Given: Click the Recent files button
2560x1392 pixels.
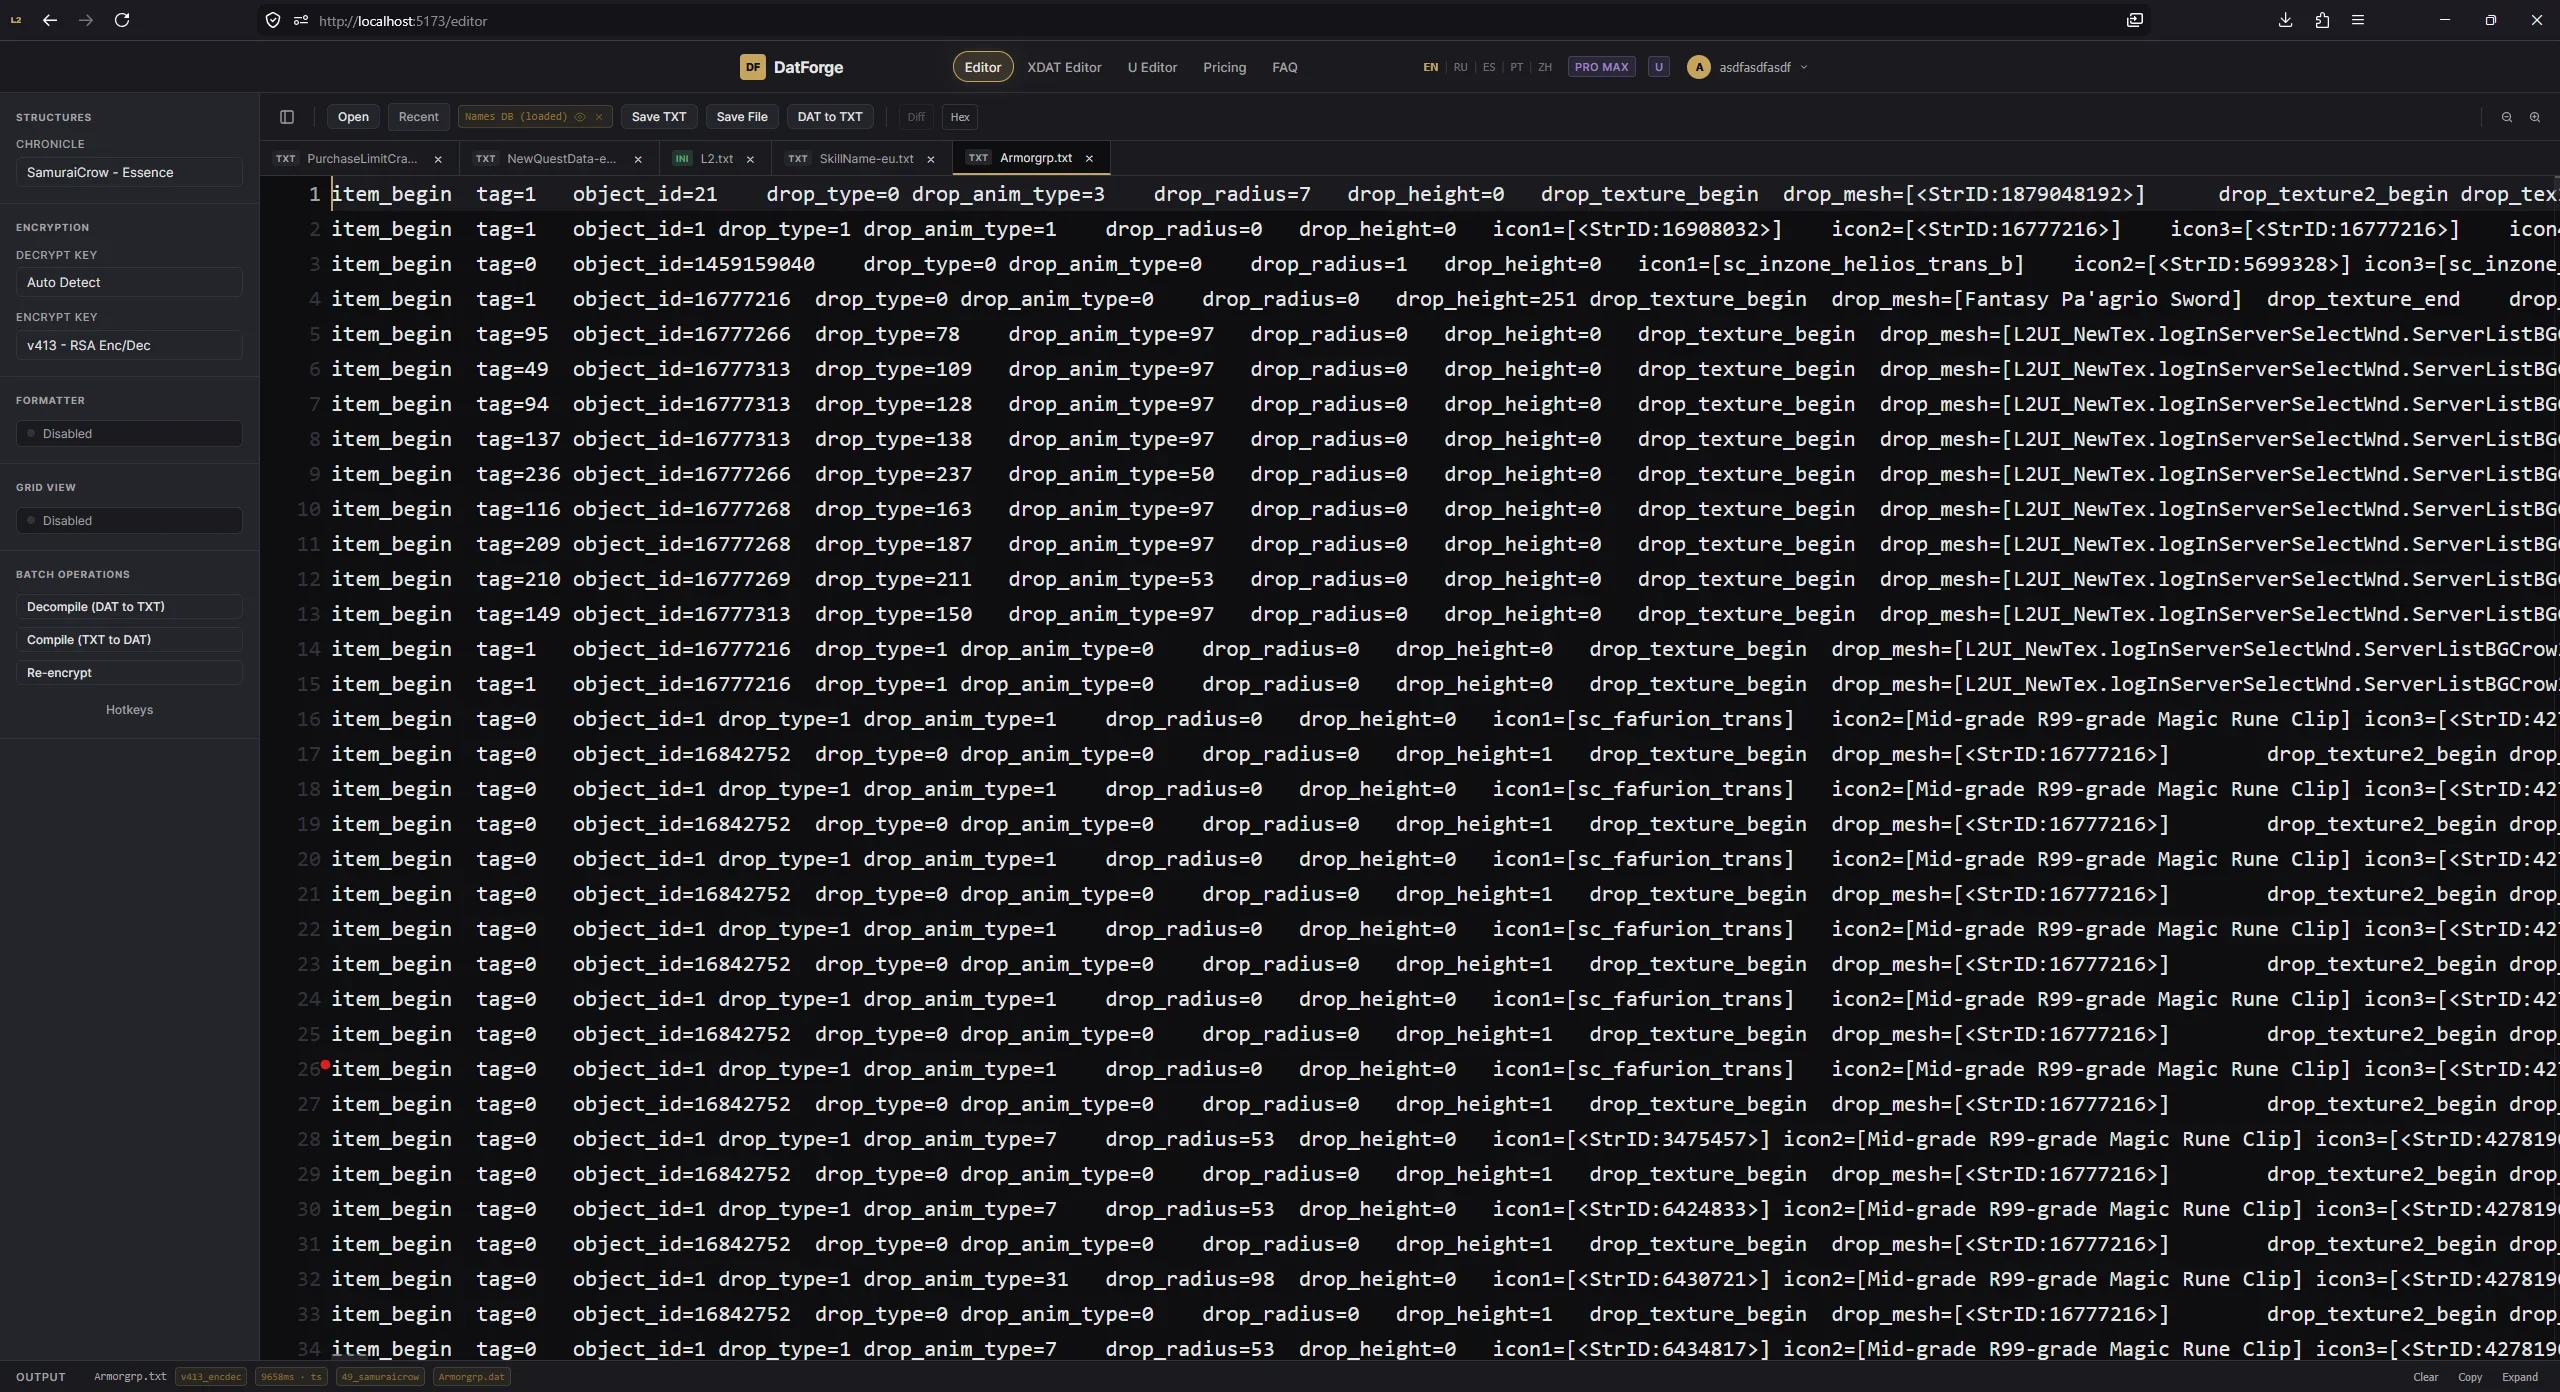Looking at the screenshot, I should 418,117.
